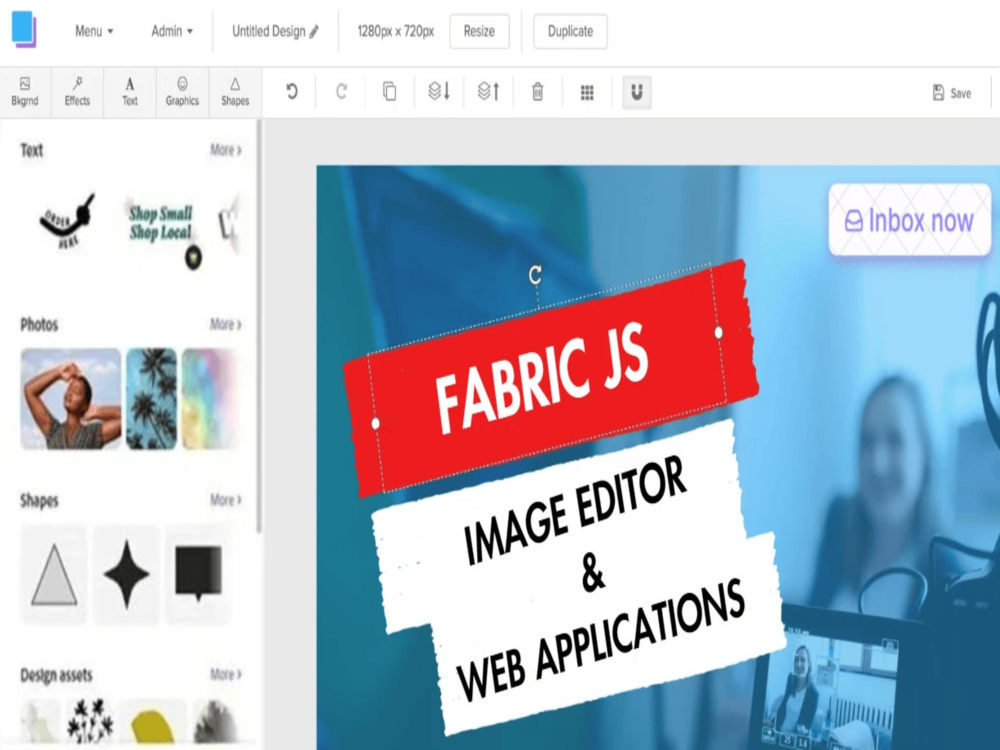Open the Admin dropdown
The height and width of the screenshot is (750, 1000).
172,31
